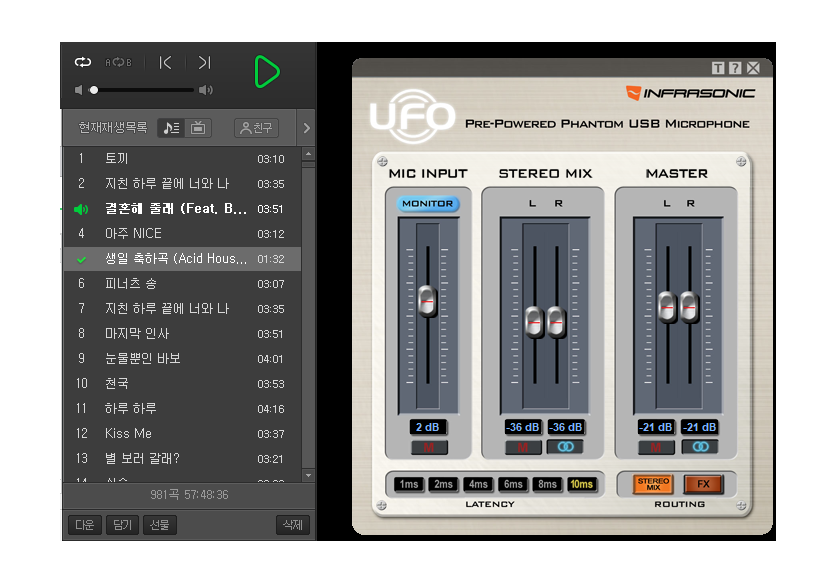Adjust the player volume slider
This screenshot has height=582, width=835.
pos(142,90)
